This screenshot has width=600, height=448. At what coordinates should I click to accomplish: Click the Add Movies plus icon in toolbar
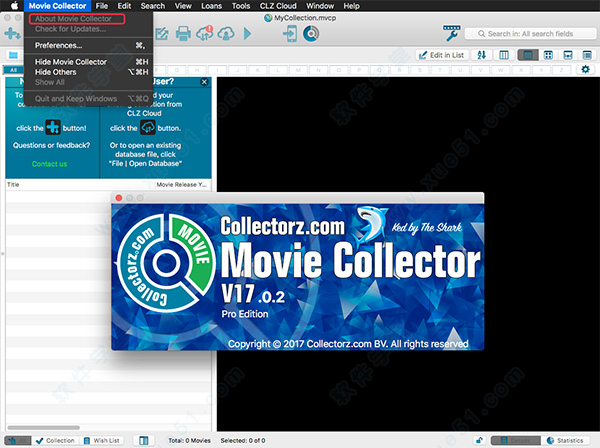(12, 34)
